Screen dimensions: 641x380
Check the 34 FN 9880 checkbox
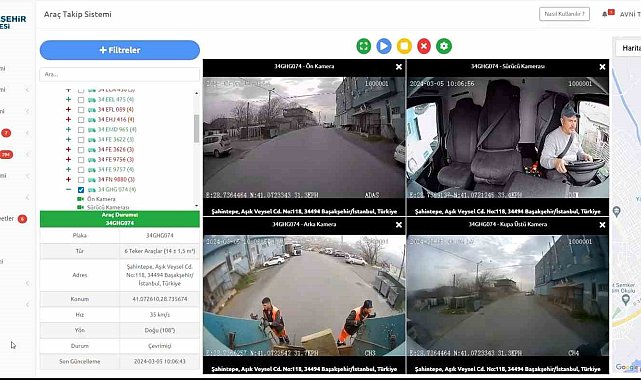click(x=81, y=180)
